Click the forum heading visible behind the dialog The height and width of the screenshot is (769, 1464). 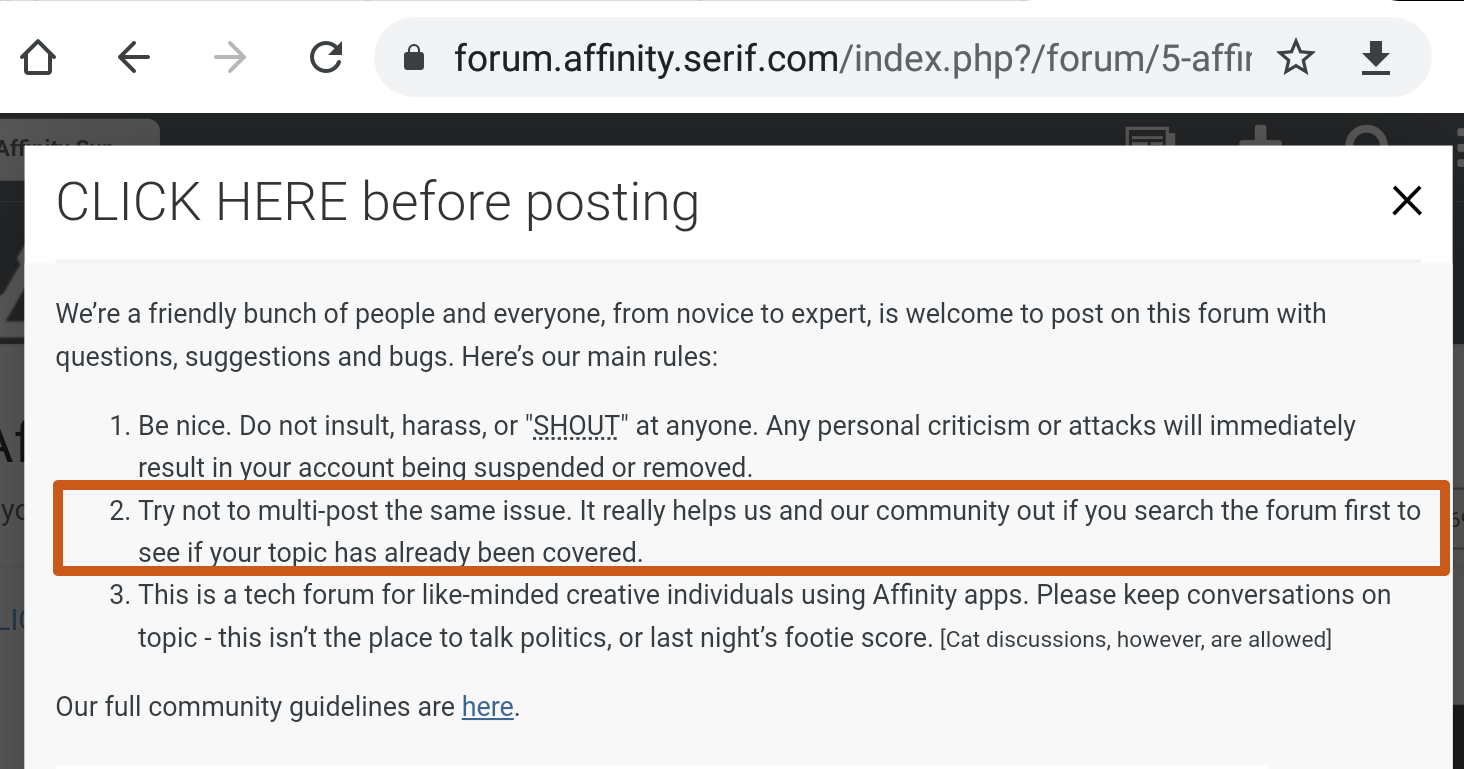tap(10, 437)
